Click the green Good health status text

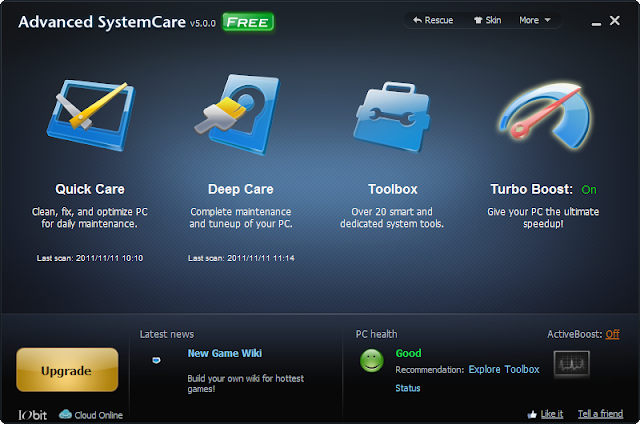pyautogui.click(x=408, y=353)
